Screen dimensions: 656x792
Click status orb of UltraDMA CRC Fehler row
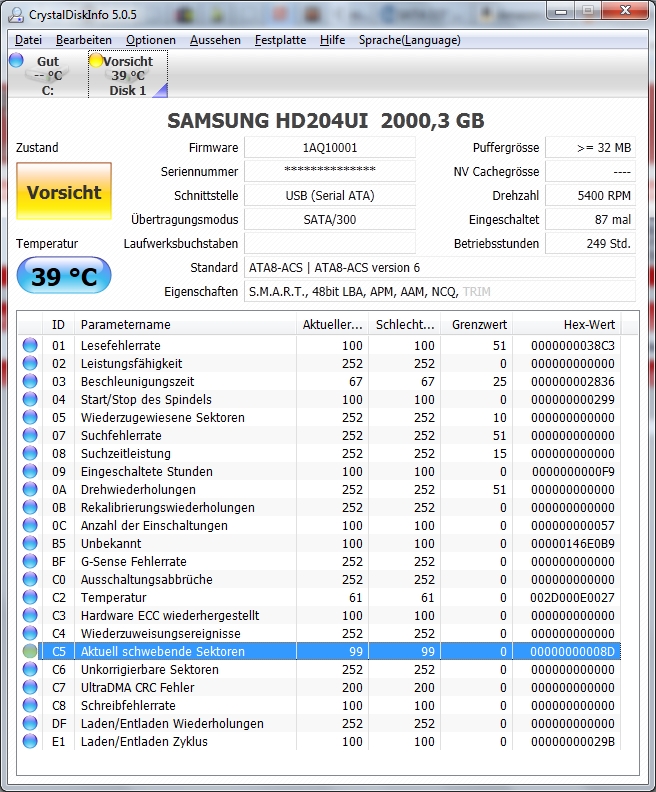click(x=30, y=687)
